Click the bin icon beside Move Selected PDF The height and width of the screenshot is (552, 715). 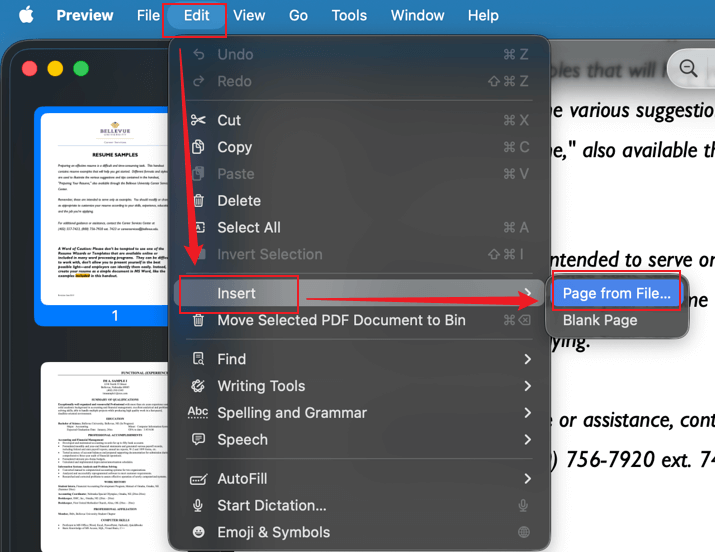point(198,320)
